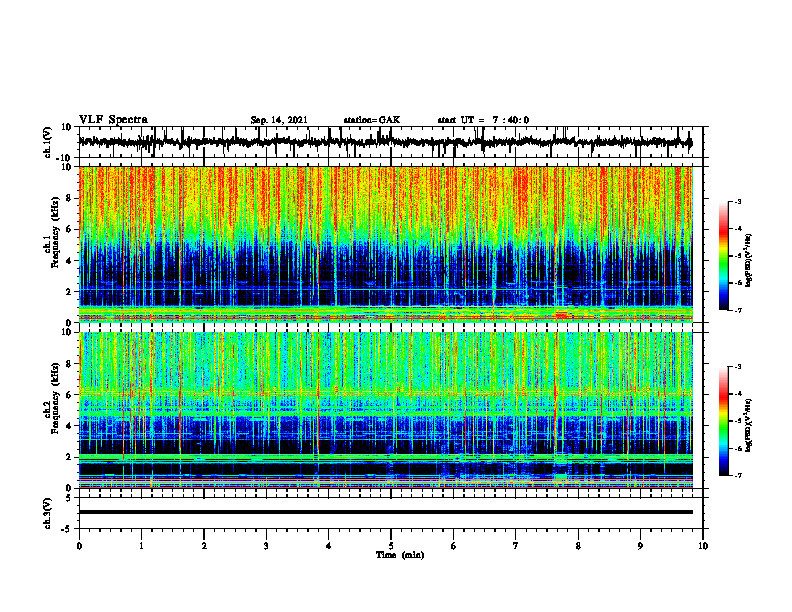Click time axis tick label 5
The height and width of the screenshot is (612, 792).
point(391,546)
